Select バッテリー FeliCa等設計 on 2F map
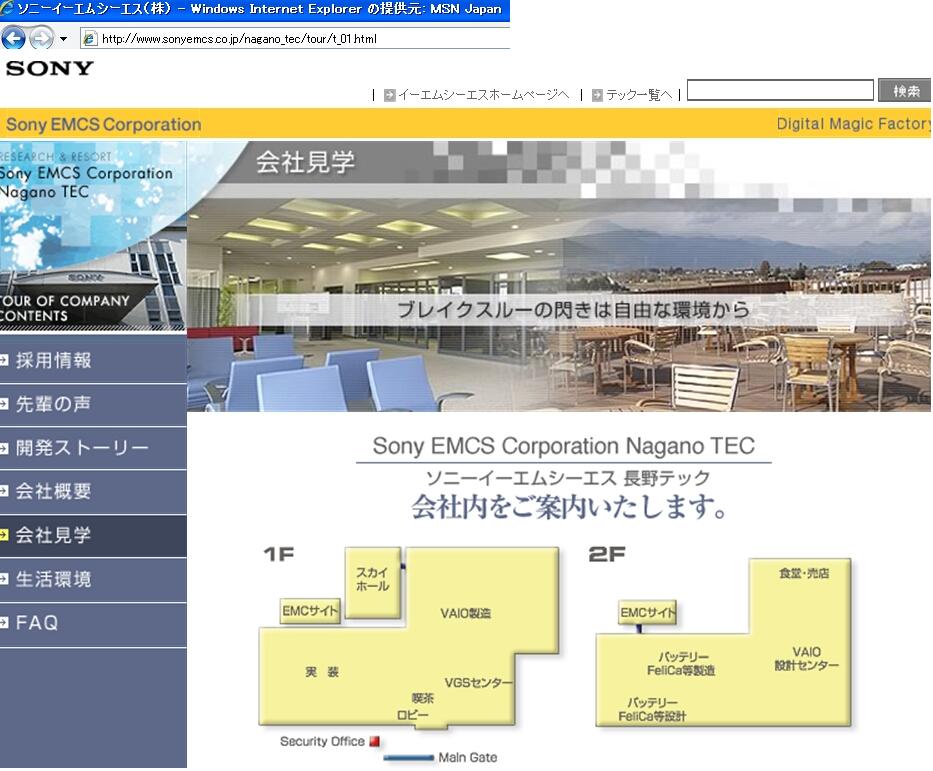Image resolution: width=933 pixels, height=771 pixels. coord(652,710)
